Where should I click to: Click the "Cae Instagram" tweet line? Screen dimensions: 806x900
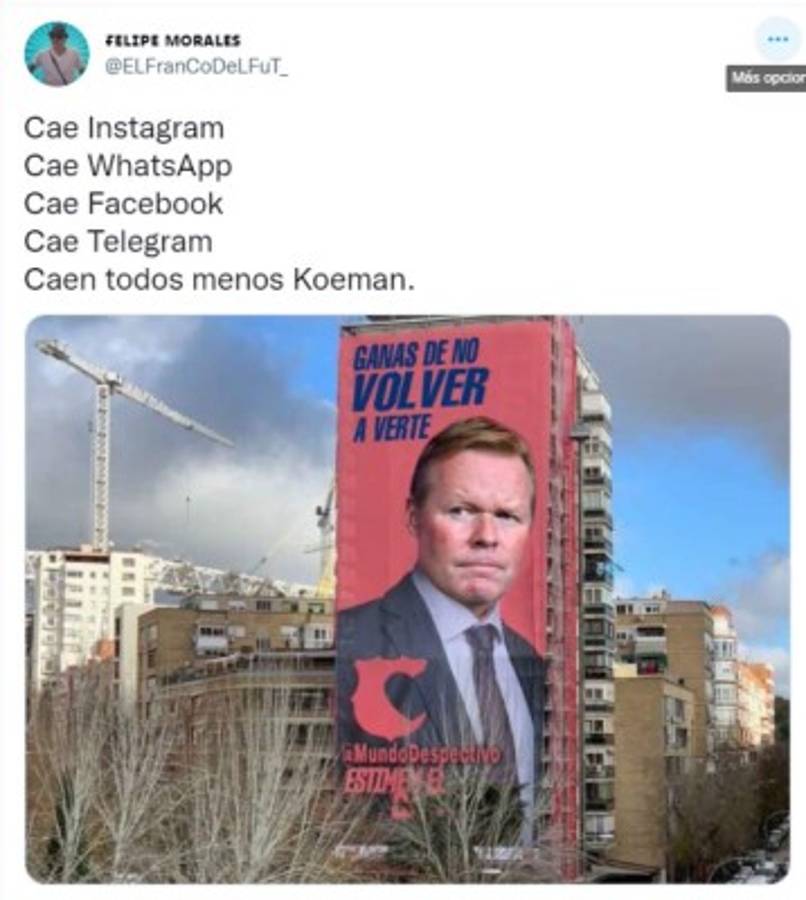pos(124,127)
